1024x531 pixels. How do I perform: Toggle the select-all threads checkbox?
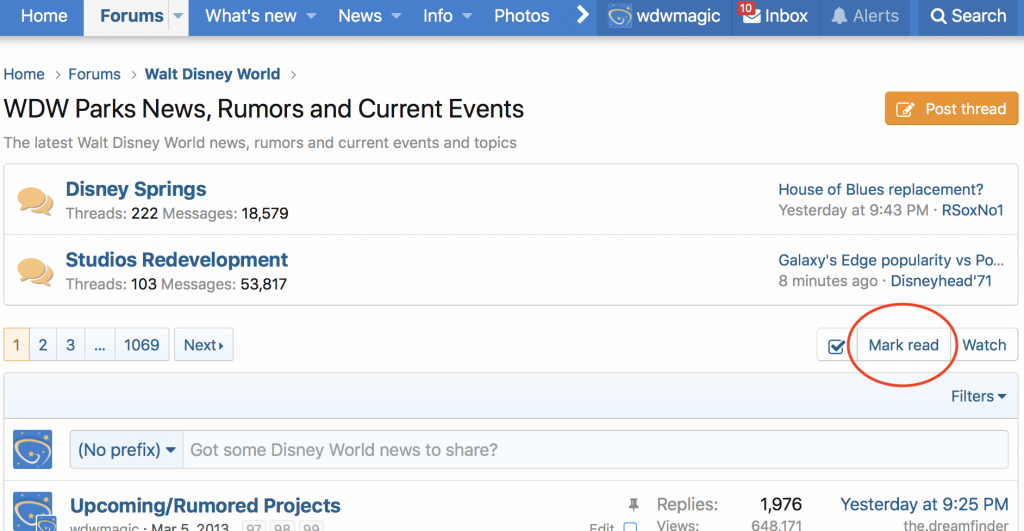pos(836,346)
